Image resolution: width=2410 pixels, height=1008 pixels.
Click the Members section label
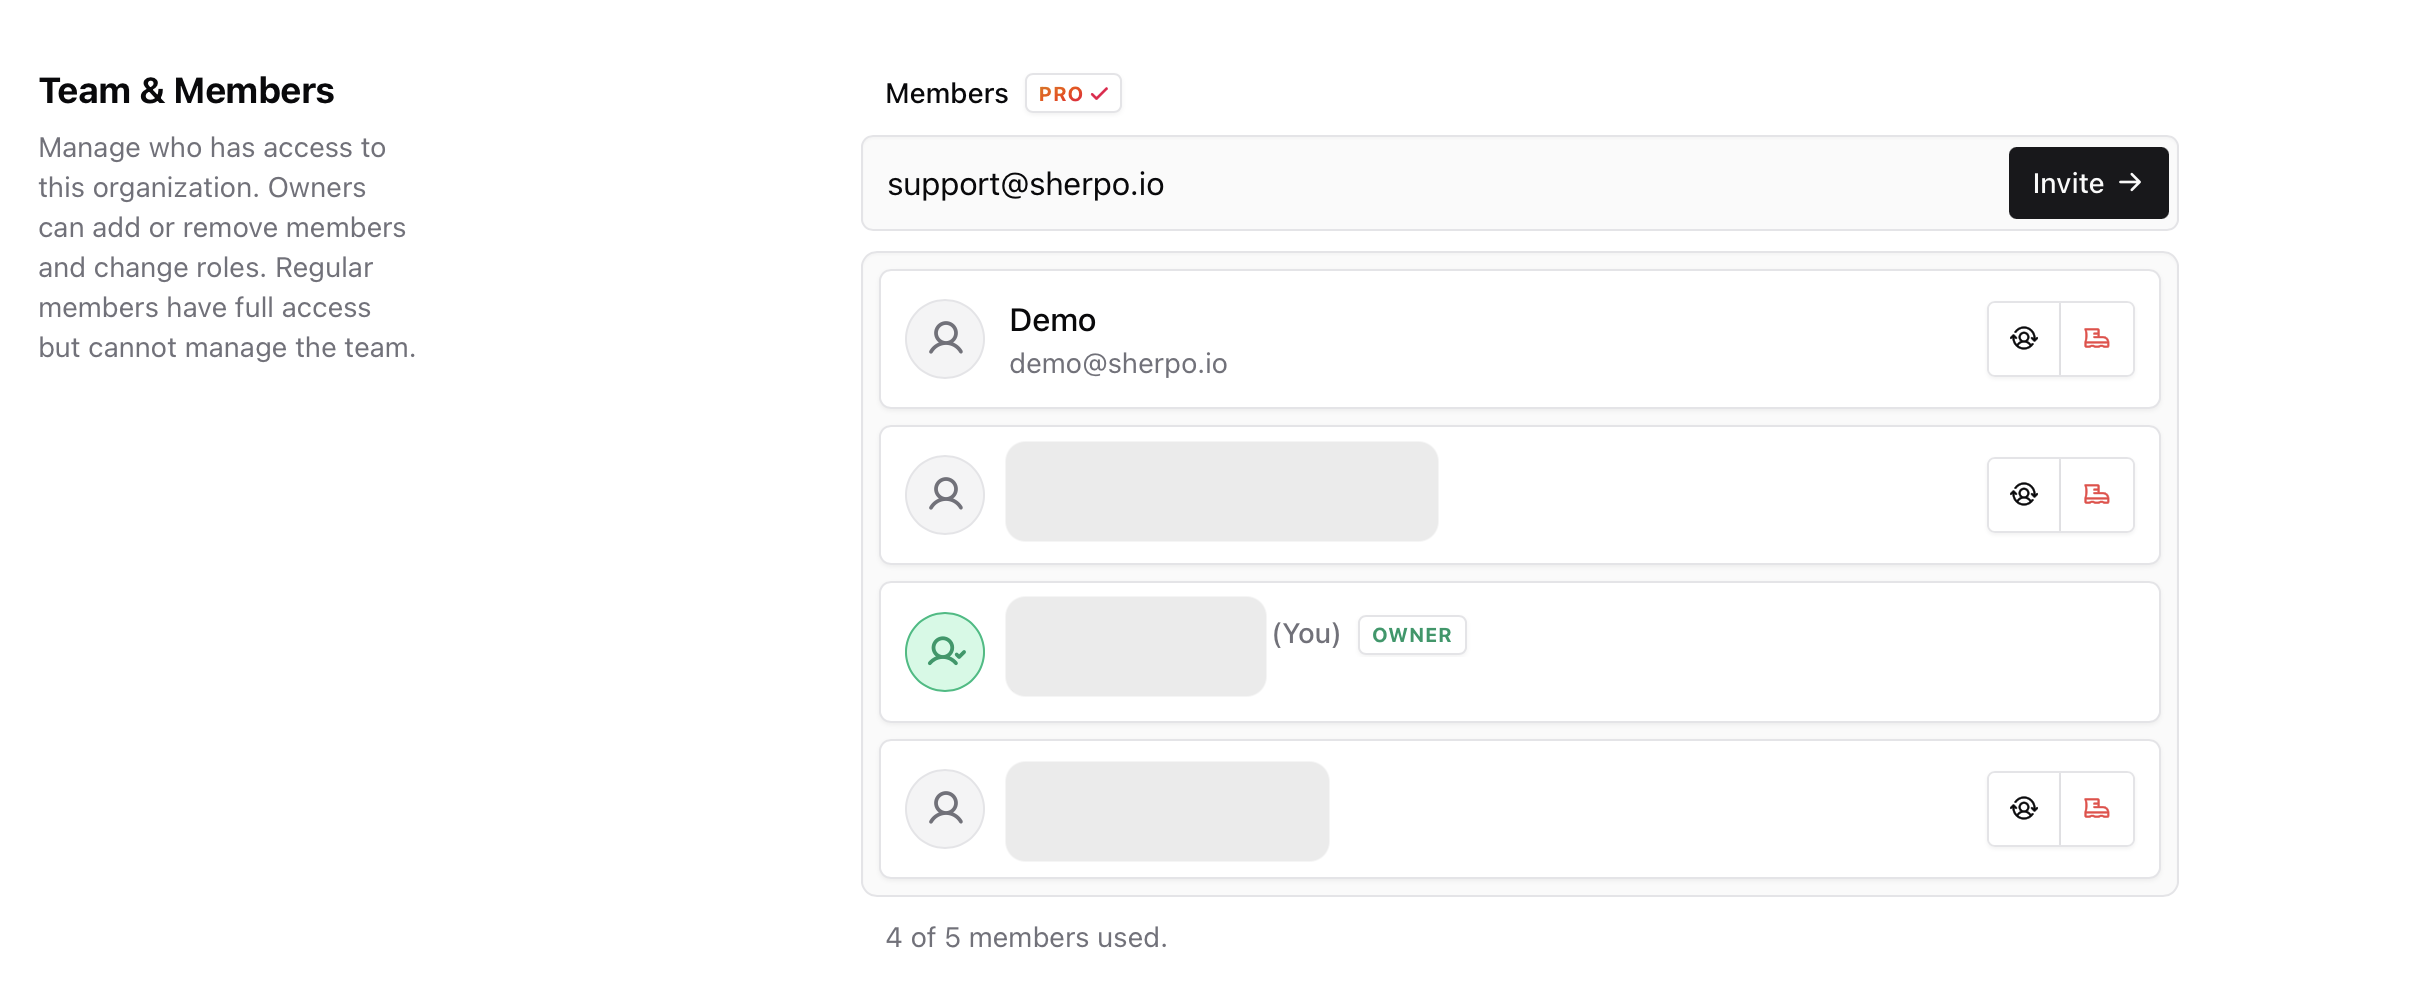click(945, 93)
